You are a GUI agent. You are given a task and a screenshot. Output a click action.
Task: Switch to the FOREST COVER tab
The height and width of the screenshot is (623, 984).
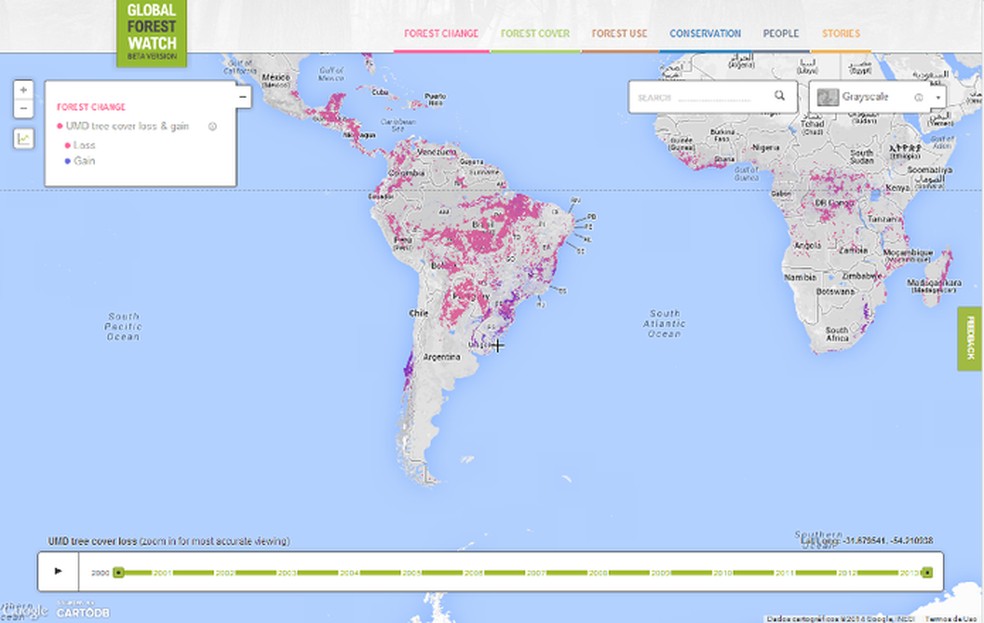tap(534, 33)
